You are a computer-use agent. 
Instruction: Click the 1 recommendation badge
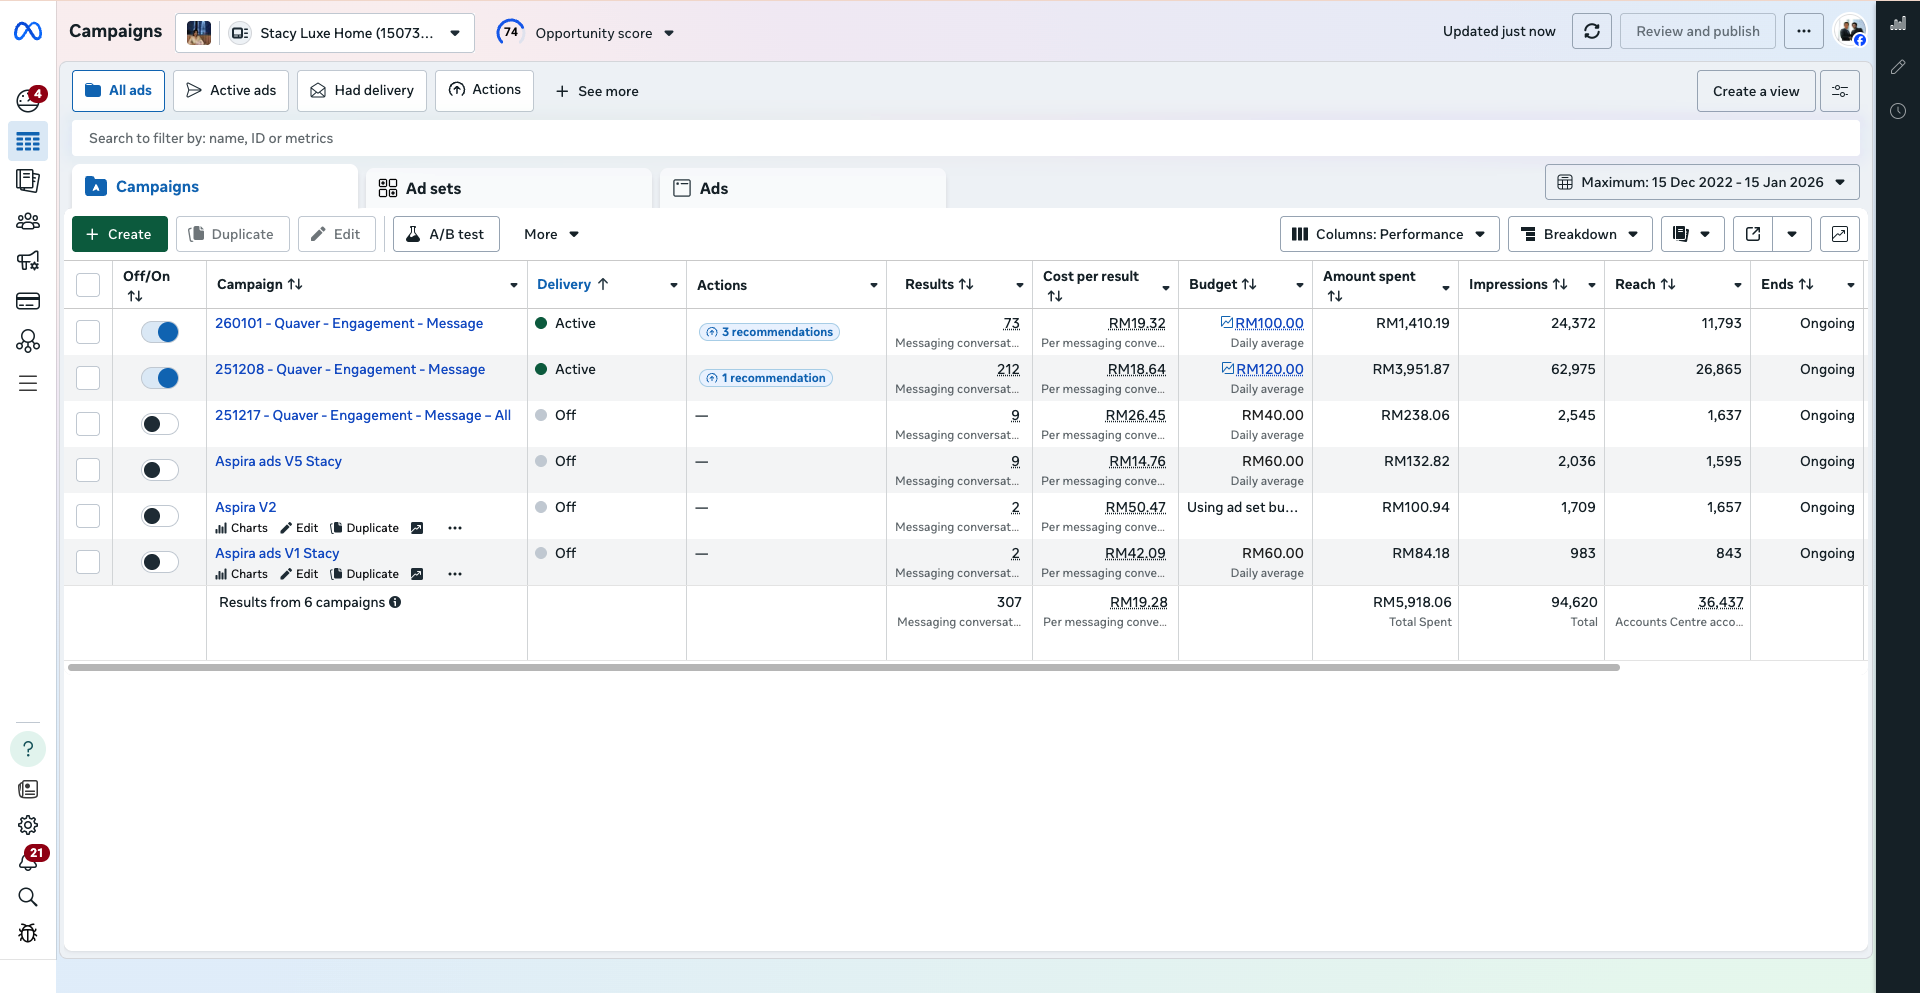tap(766, 378)
